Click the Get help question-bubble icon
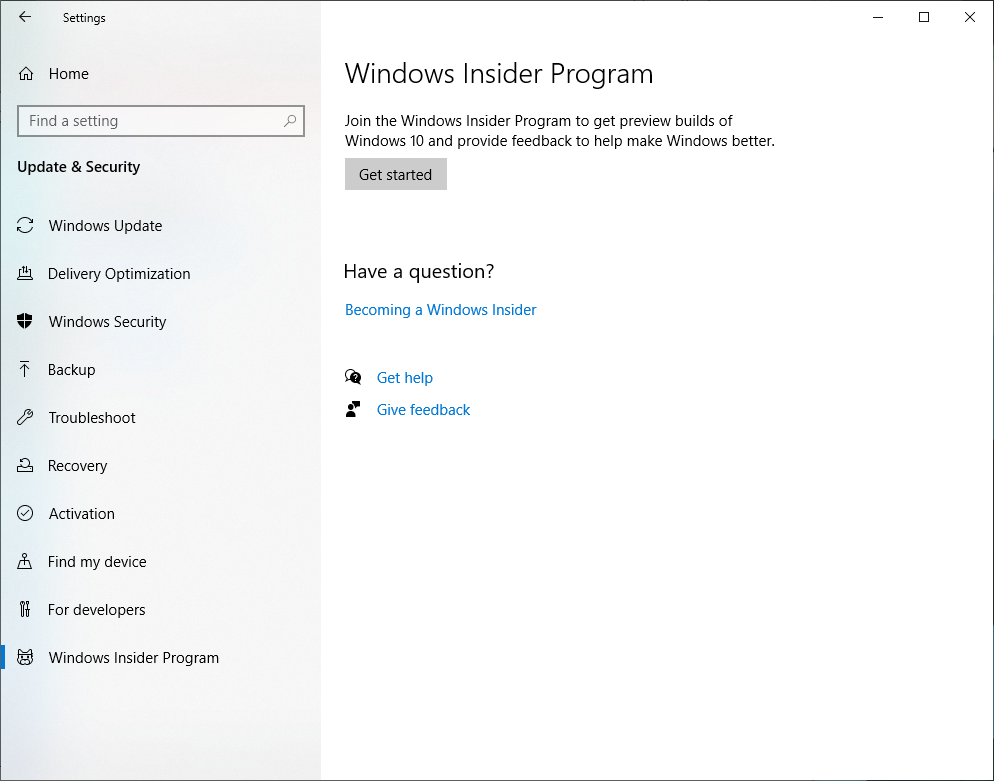Screen dimensions: 994x781 coord(353,377)
